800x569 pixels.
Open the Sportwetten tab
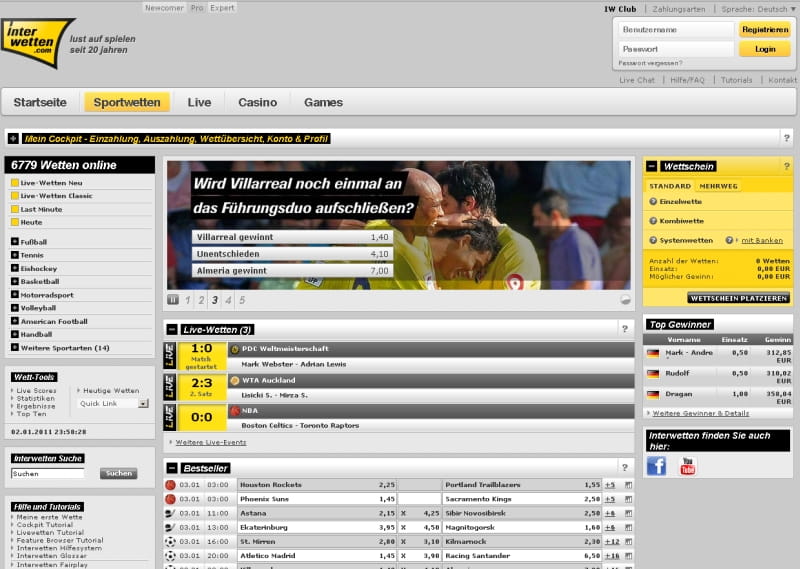127,102
